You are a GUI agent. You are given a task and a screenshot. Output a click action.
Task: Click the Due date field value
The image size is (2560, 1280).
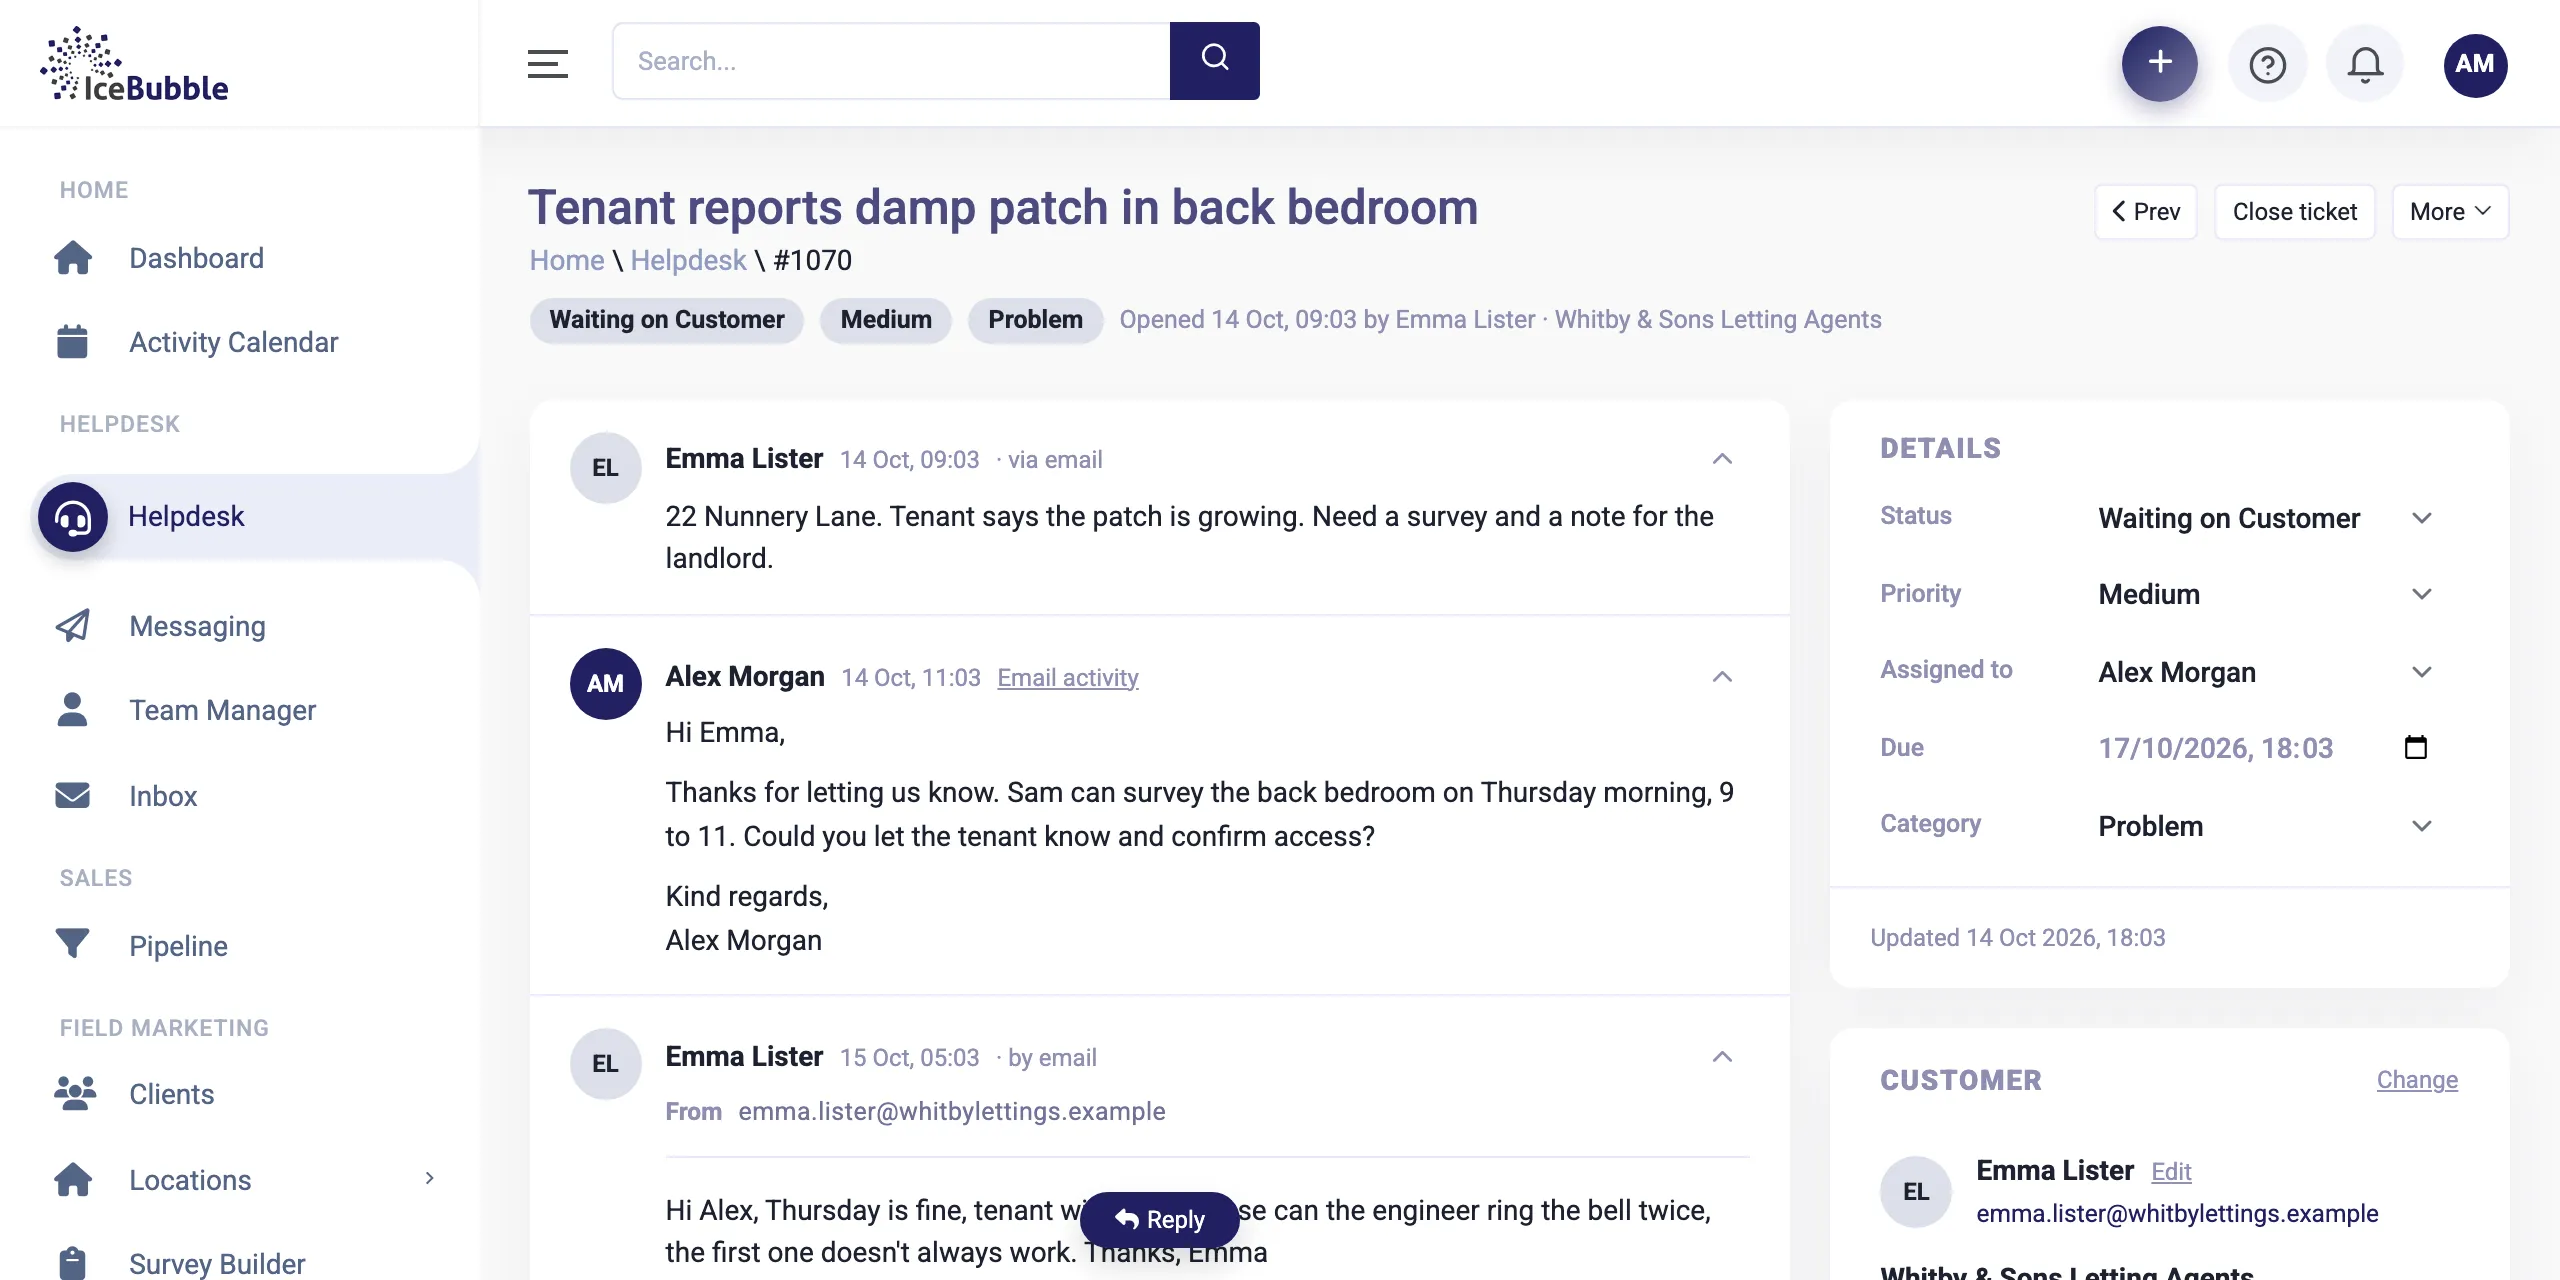pos(2215,748)
